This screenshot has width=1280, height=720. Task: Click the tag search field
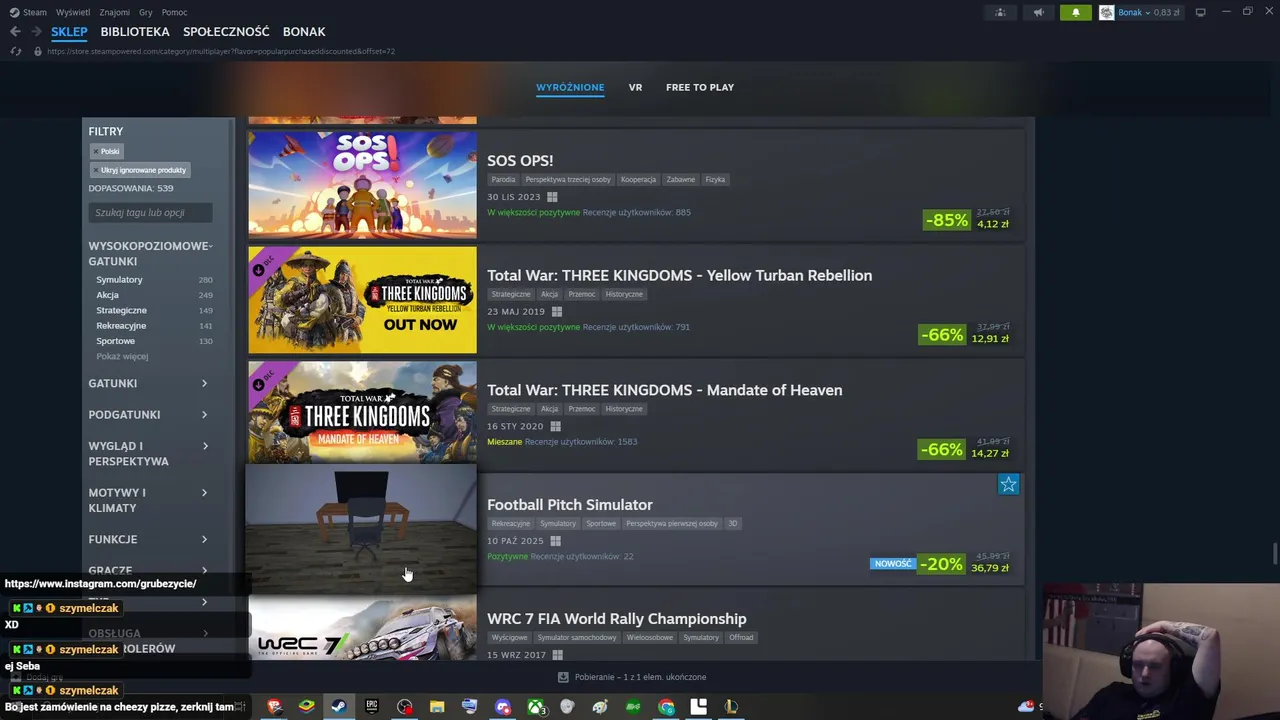pyautogui.click(x=150, y=213)
